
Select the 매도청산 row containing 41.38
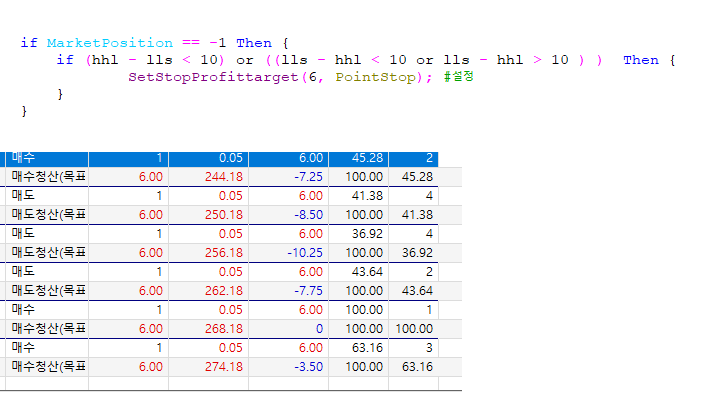pyautogui.click(x=47, y=215)
